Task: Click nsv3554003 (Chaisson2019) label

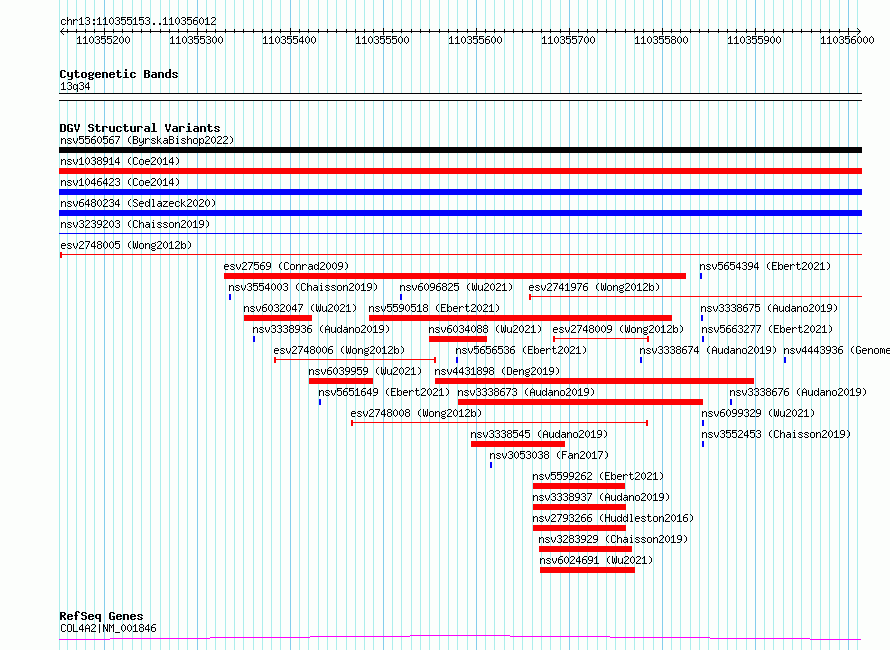Action: [303, 287]
